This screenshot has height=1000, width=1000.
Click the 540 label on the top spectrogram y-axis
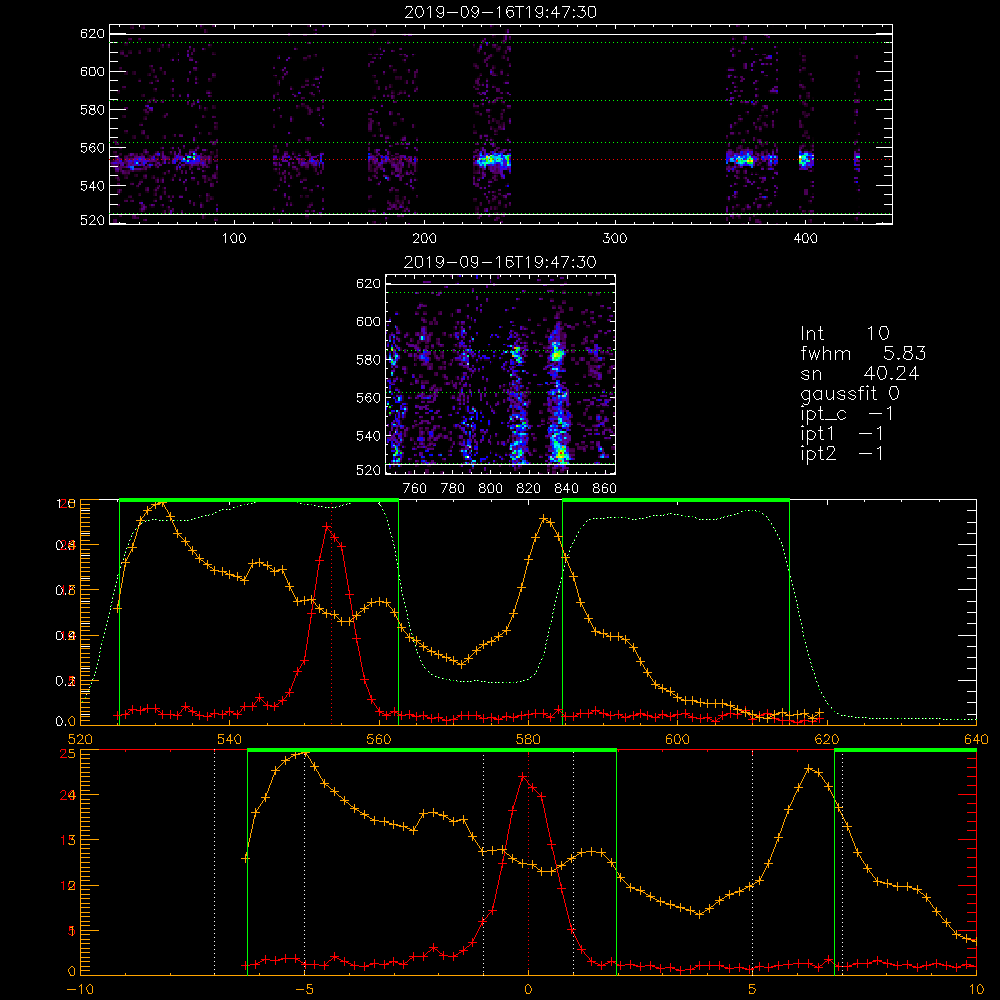pyautogui.click(x=92, y=186)
